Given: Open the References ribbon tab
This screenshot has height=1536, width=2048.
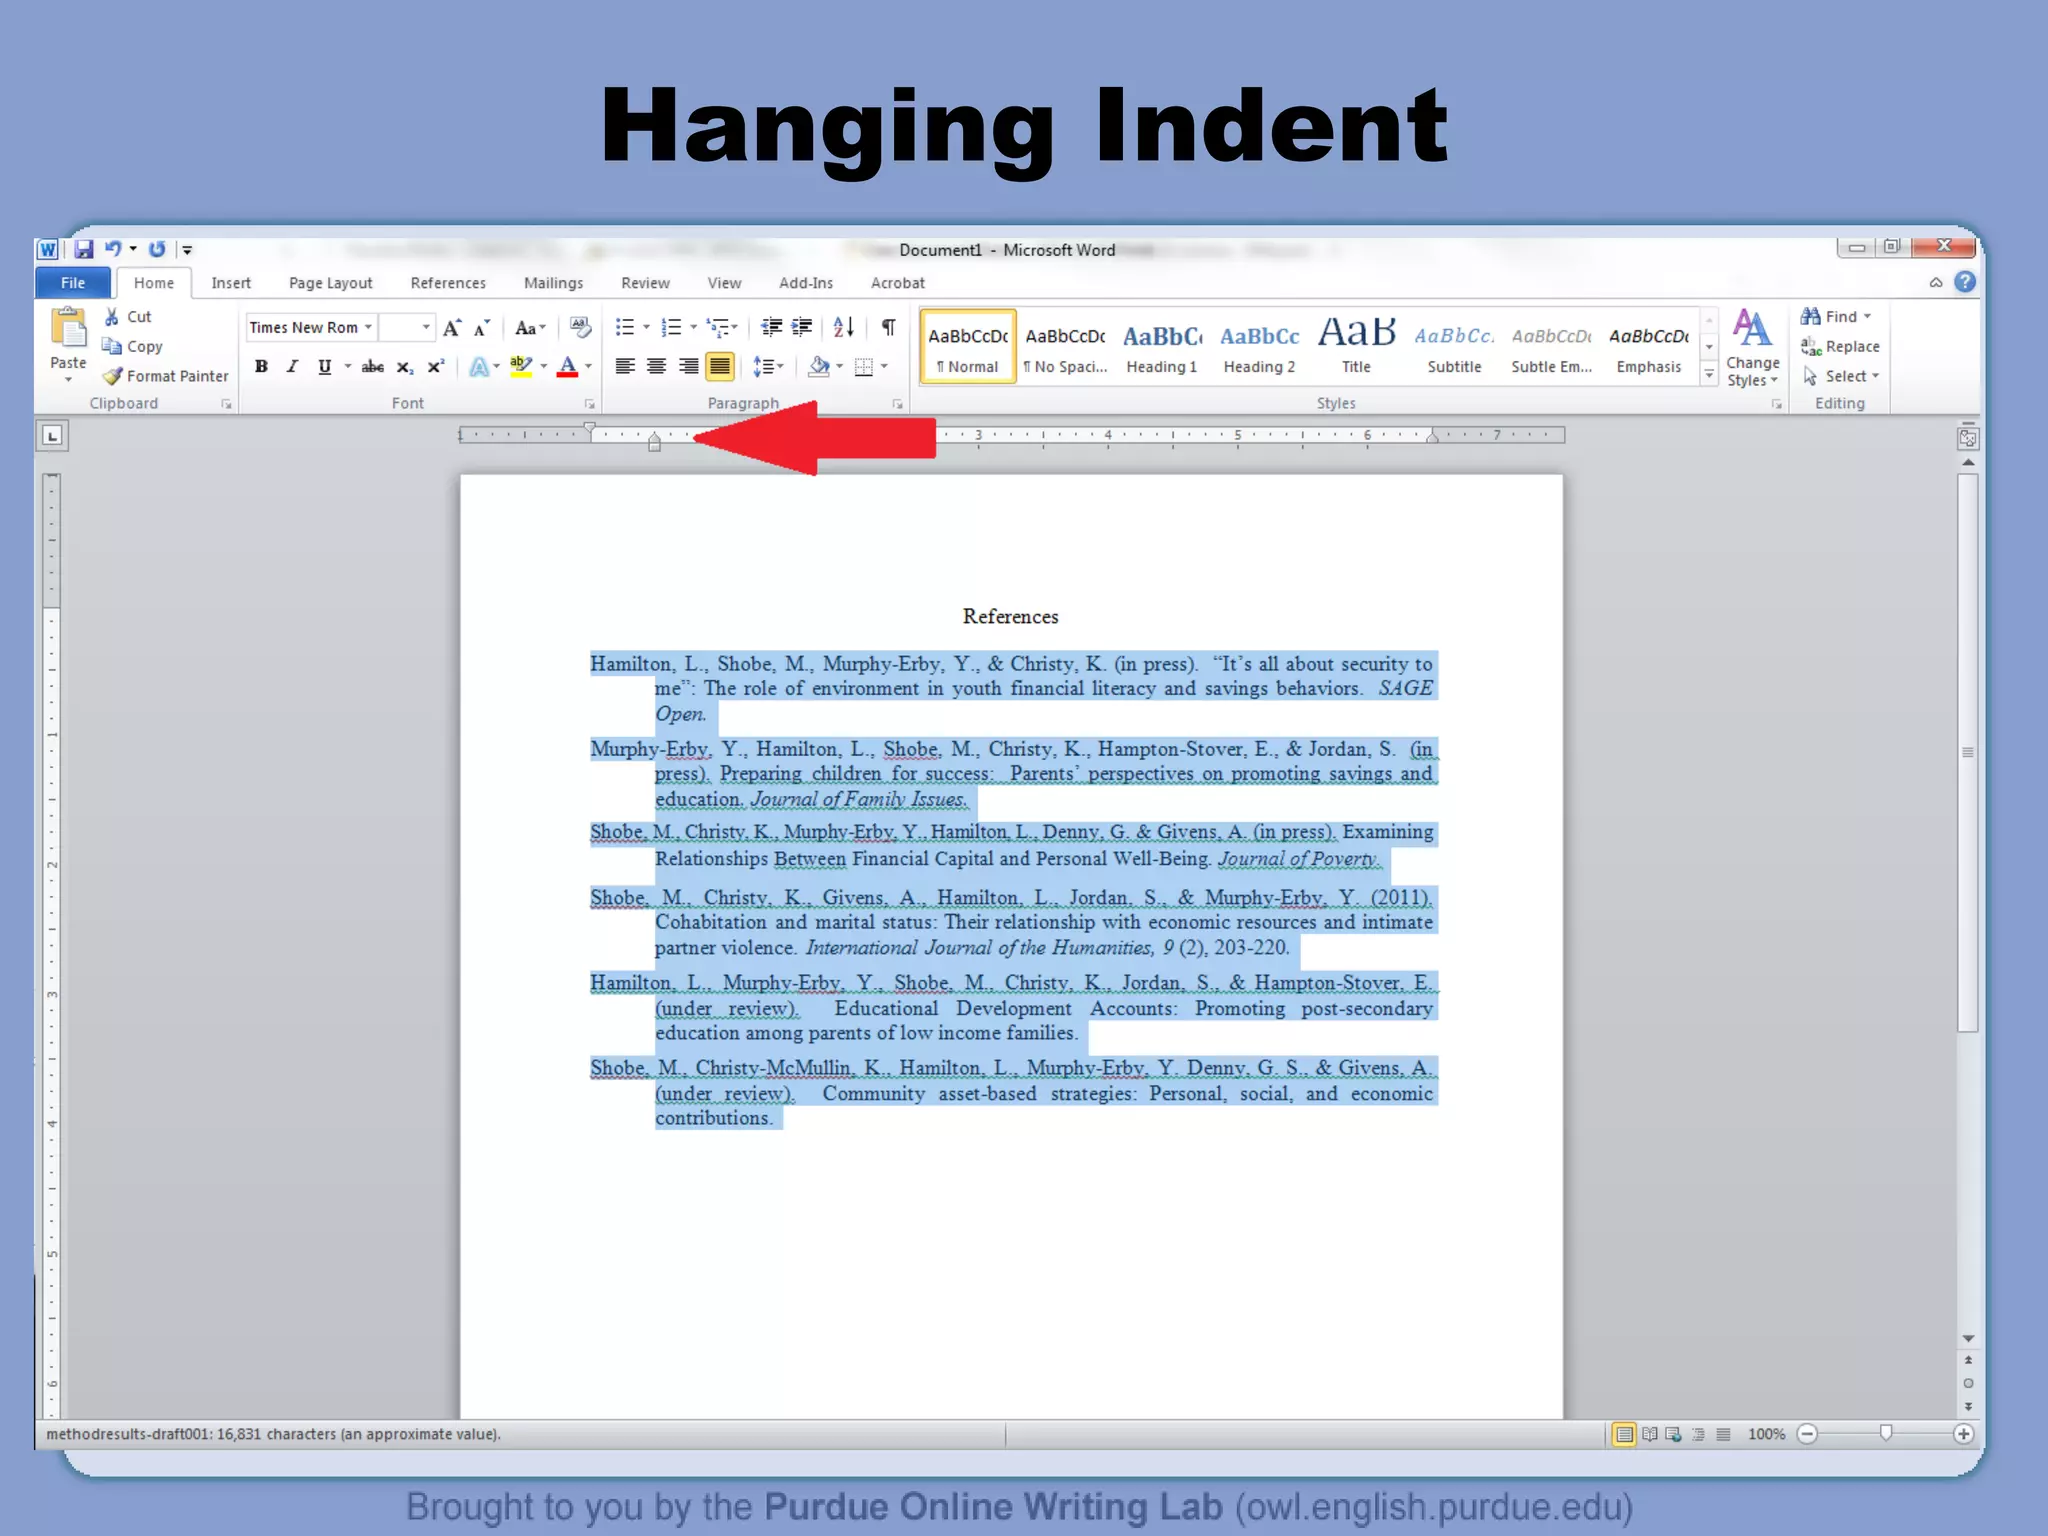Looking at the screenshot, I should pos(448,283).
